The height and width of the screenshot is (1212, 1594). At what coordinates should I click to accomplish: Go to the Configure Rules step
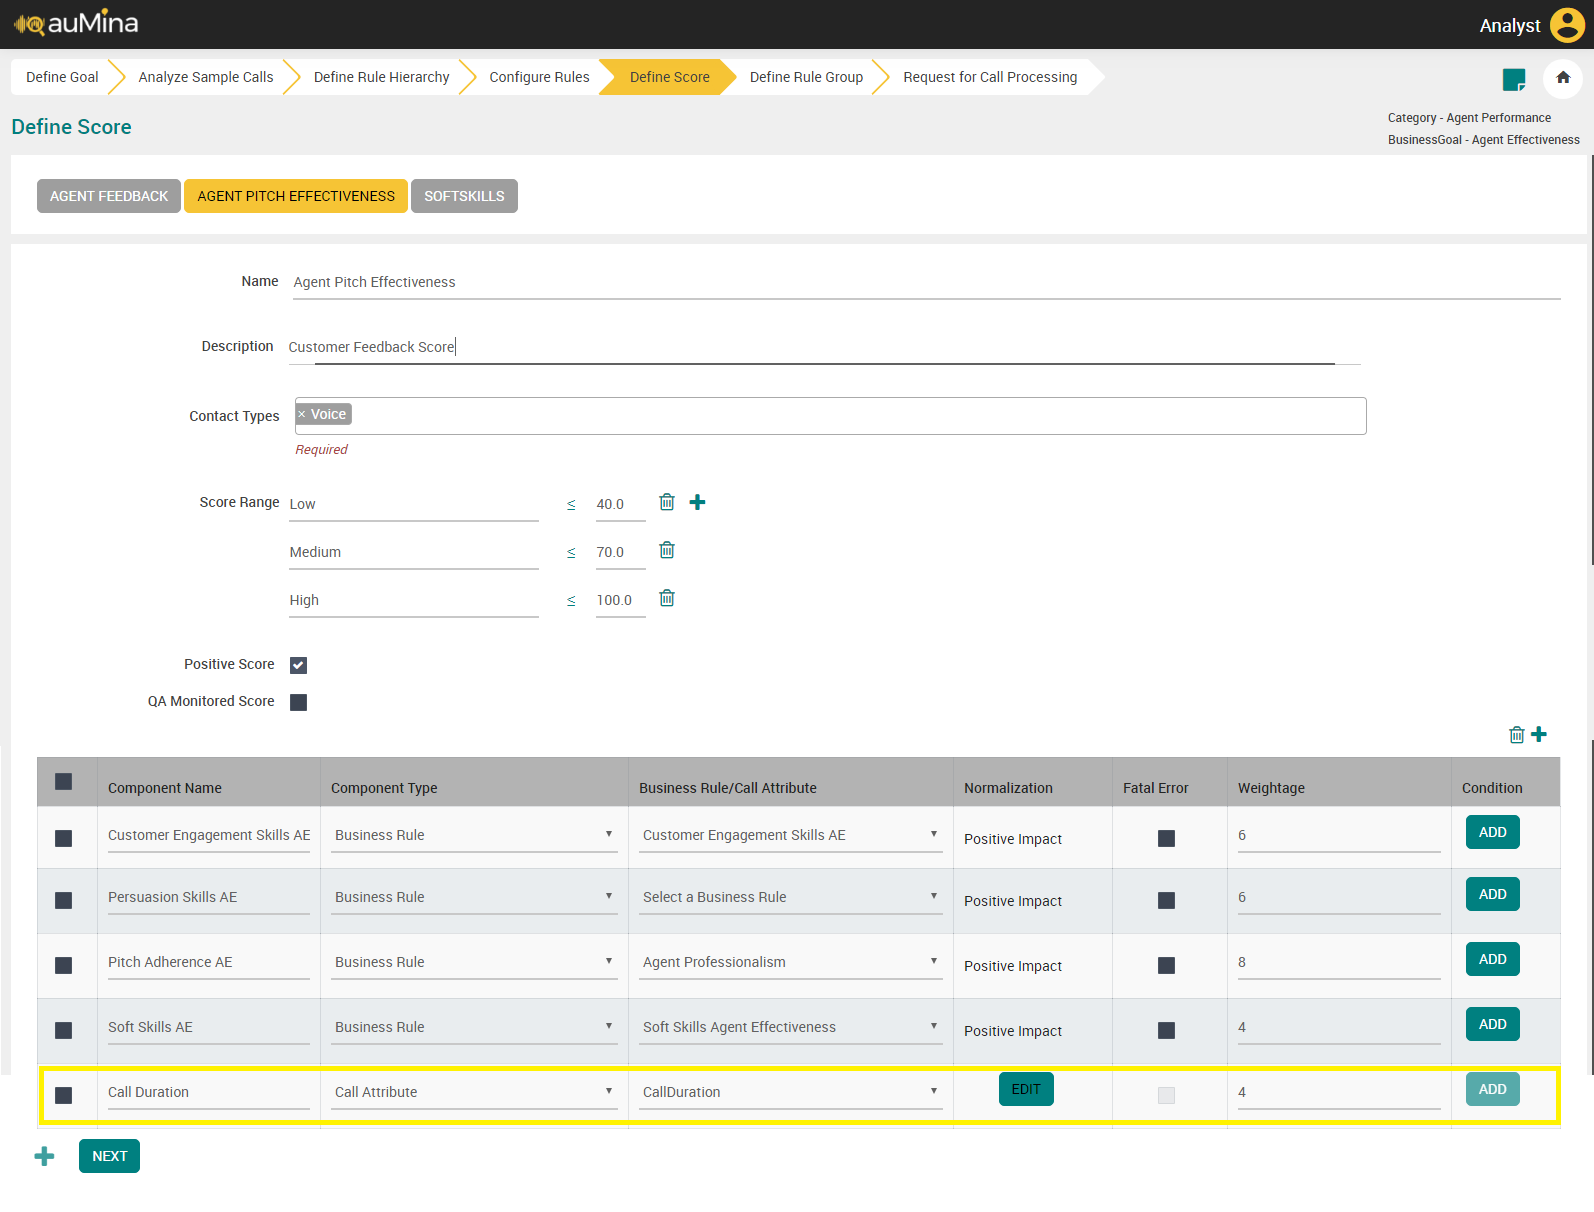(540, 77)
